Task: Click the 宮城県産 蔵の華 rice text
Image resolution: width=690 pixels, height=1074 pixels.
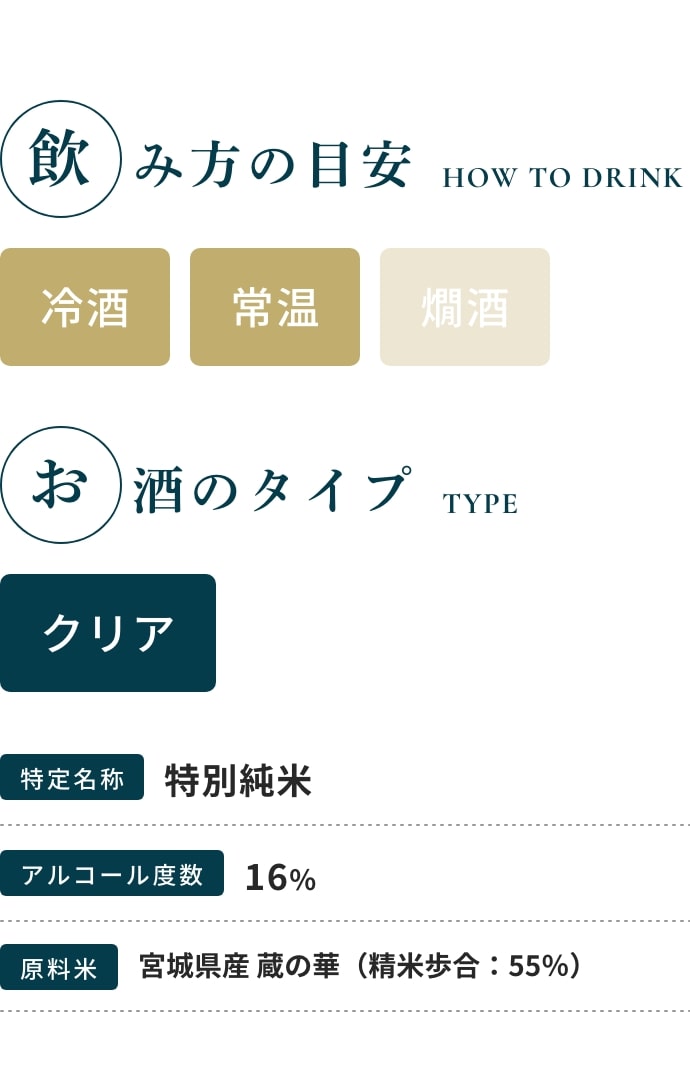Action: 239,966
